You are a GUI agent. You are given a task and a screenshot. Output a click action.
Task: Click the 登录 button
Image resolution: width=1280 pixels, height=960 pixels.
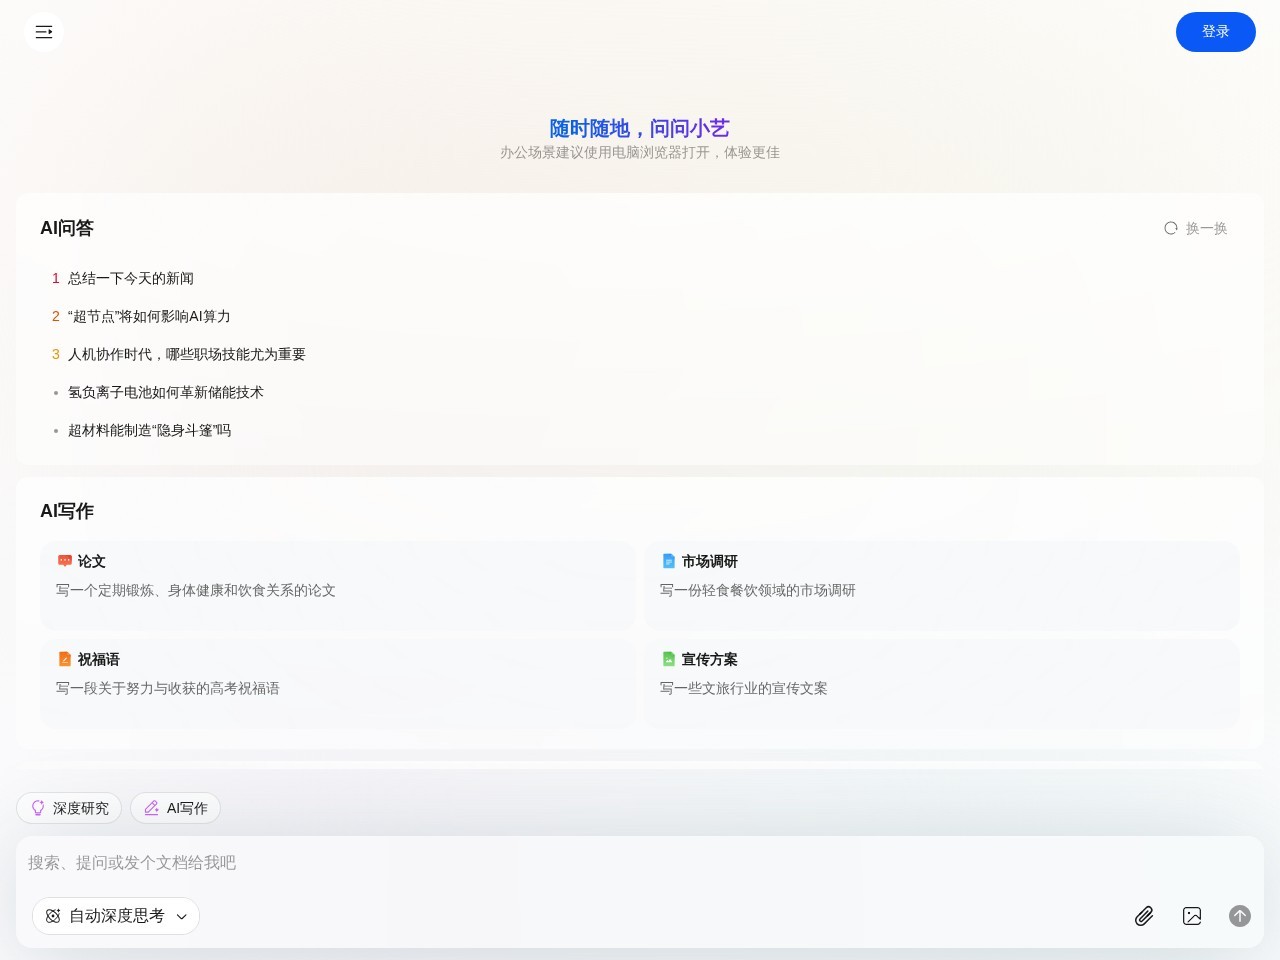pyautogui.click(x=1216, y=31)
